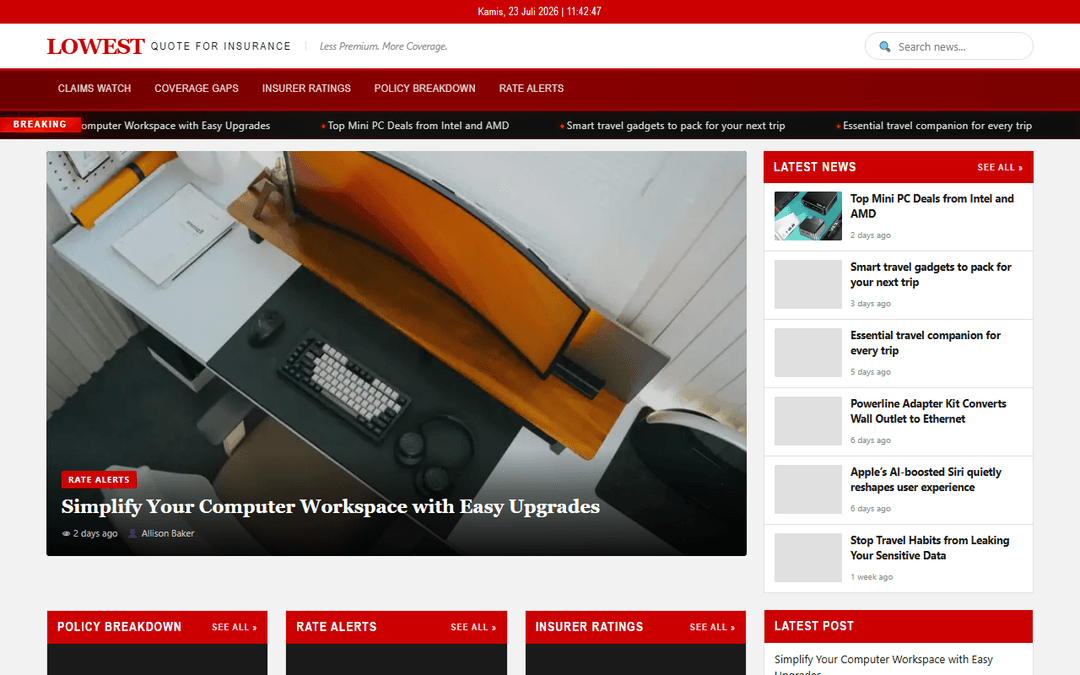Open the Coverage Gaps menu item

pos(196,88)
